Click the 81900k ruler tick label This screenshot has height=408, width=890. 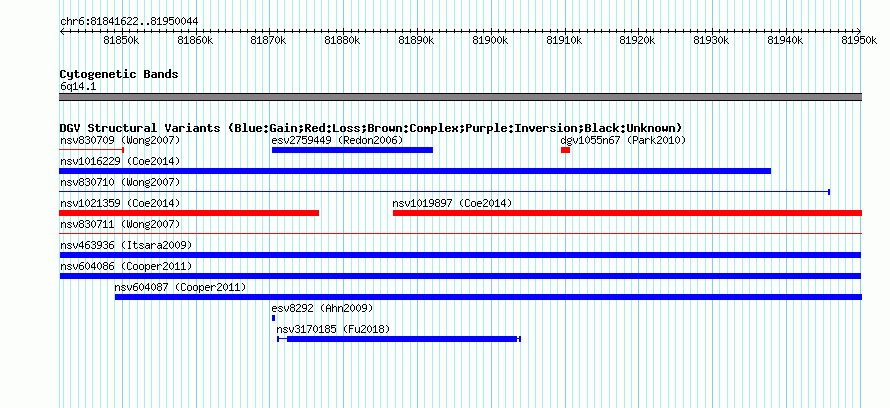[492, 40]
